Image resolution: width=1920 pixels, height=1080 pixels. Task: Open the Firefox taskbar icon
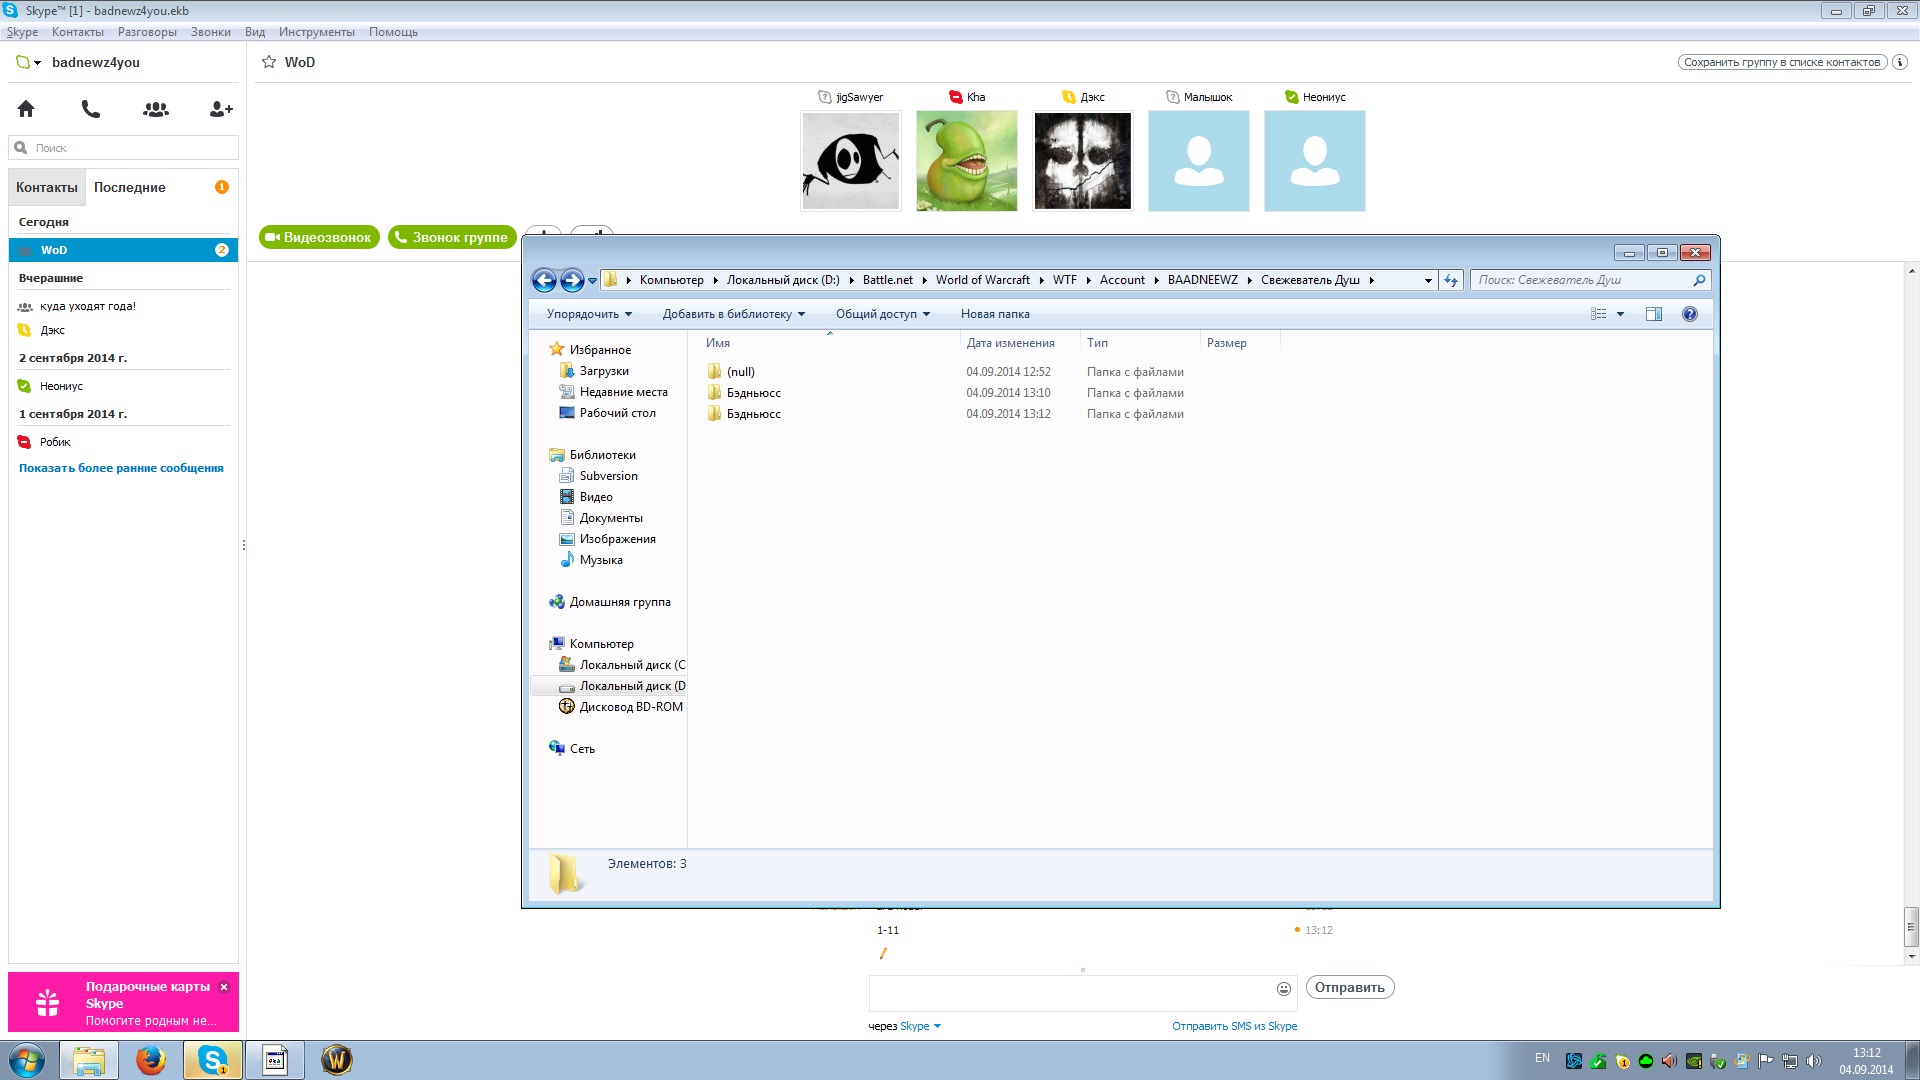[x=151, y=1060]
